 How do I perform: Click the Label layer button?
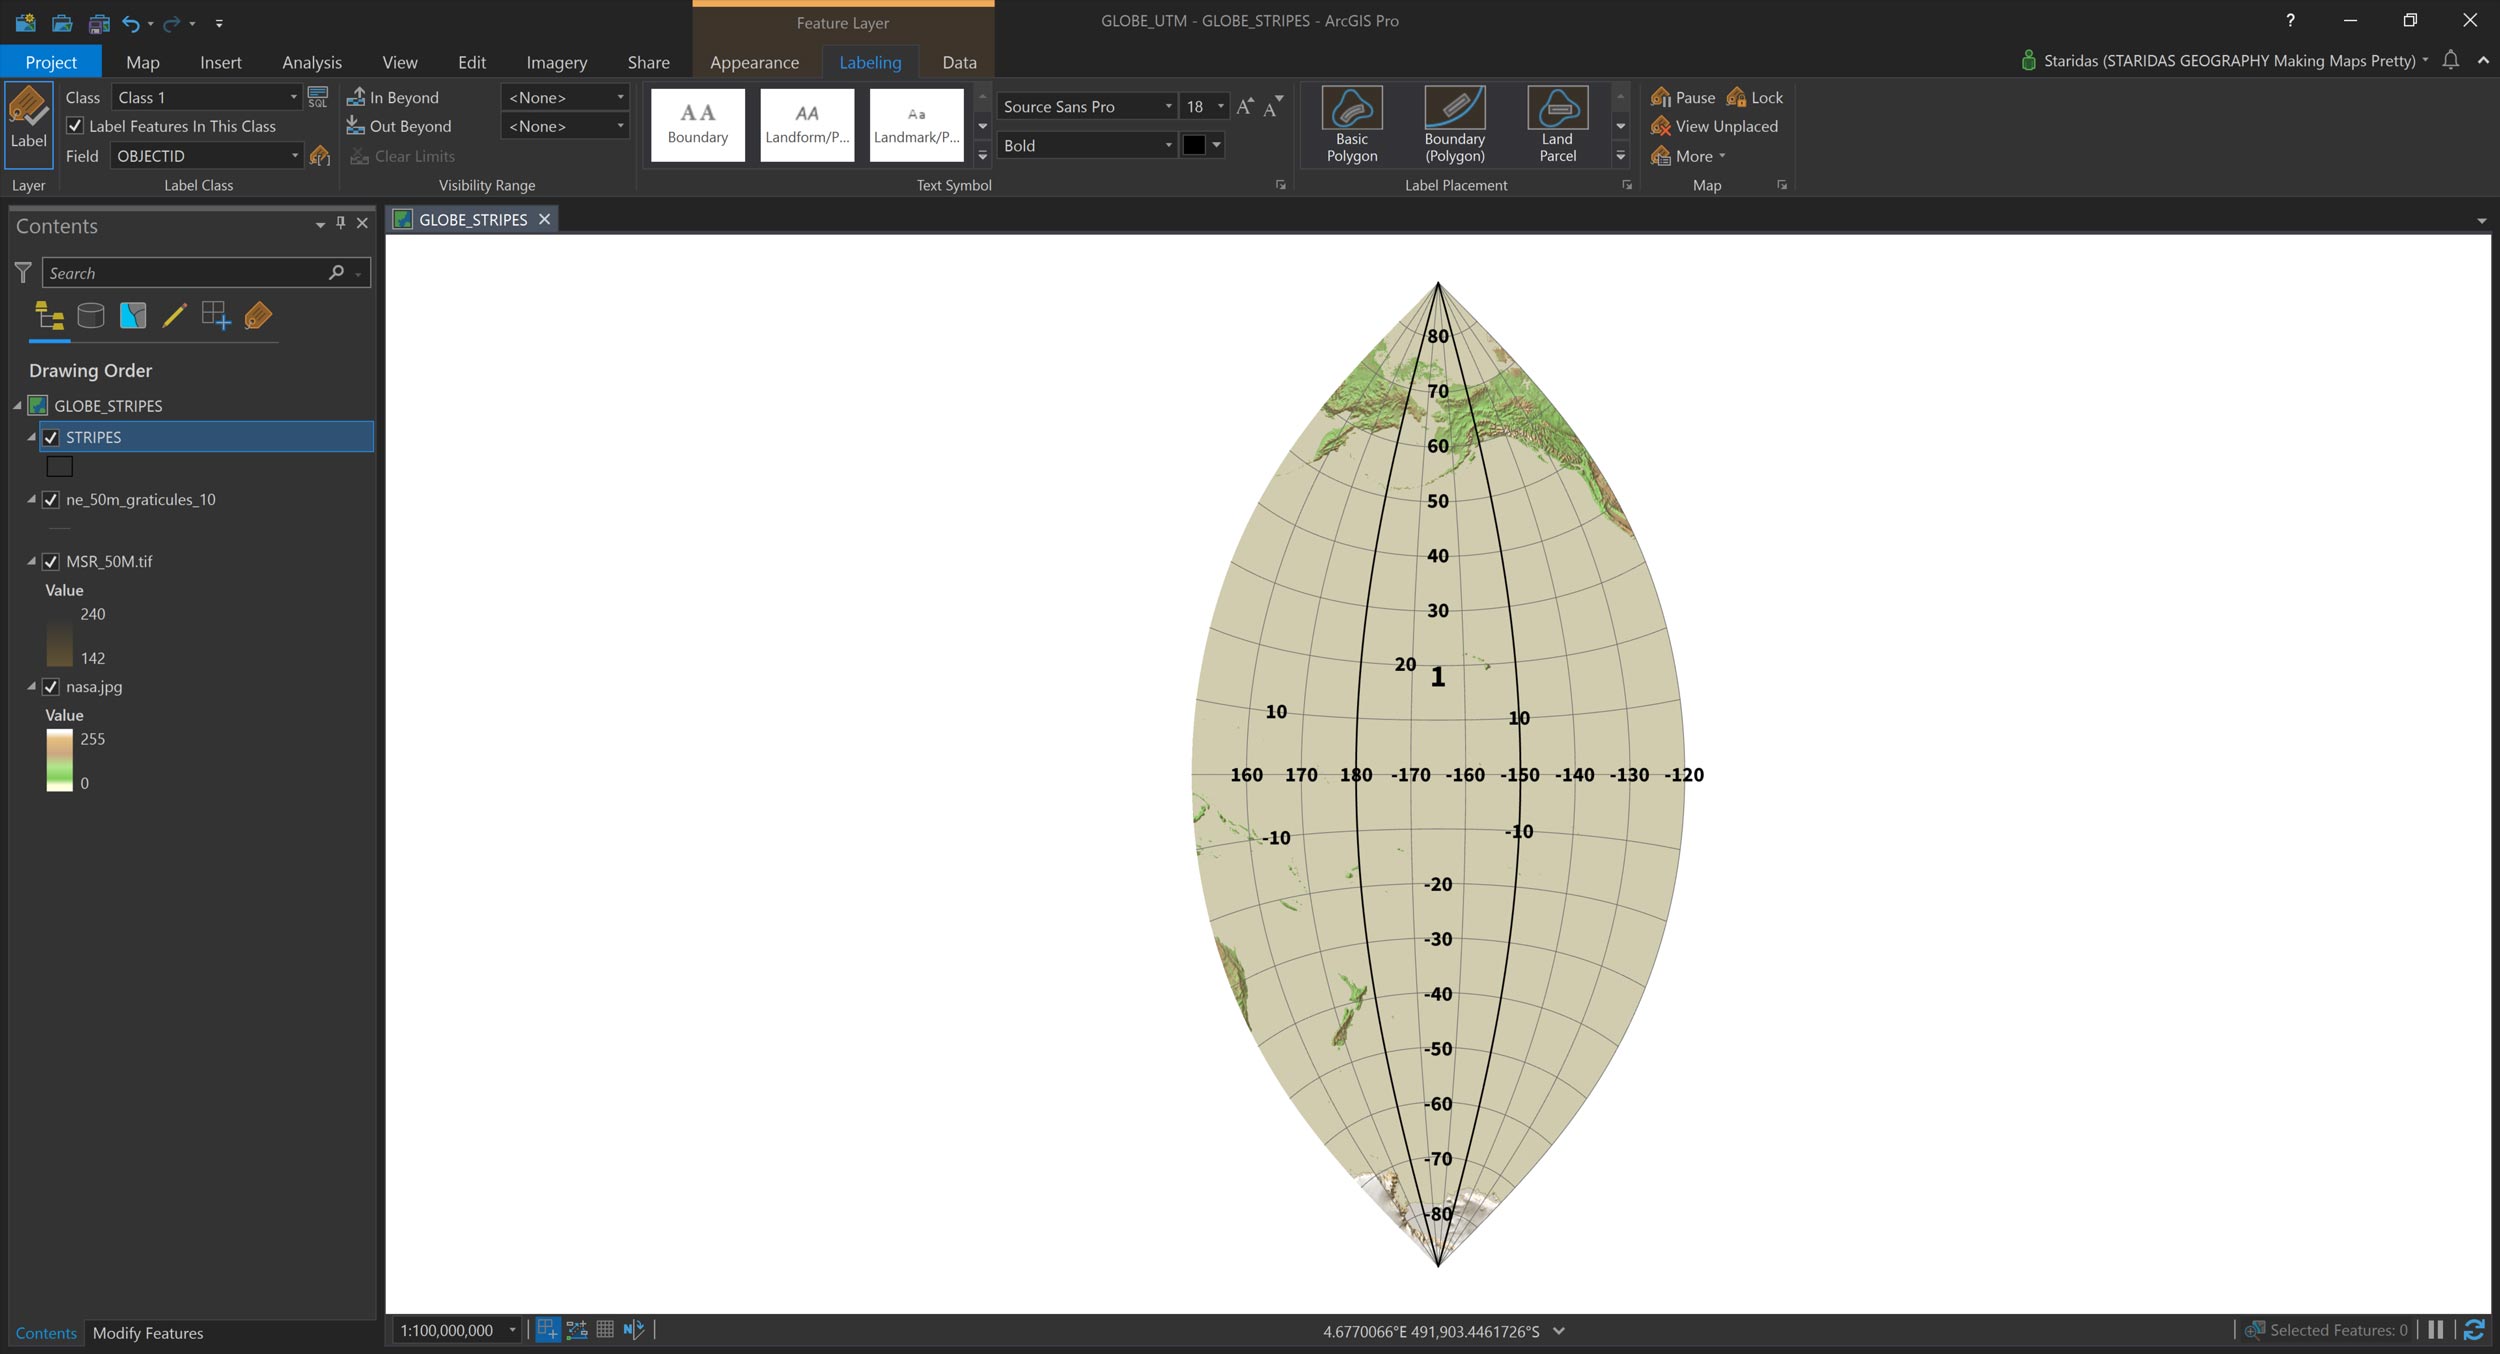[28, 118]
